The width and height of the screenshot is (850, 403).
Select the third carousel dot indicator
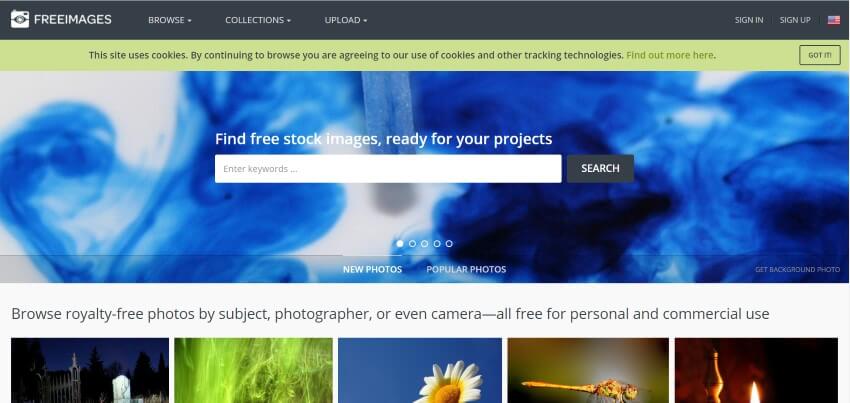424,244
